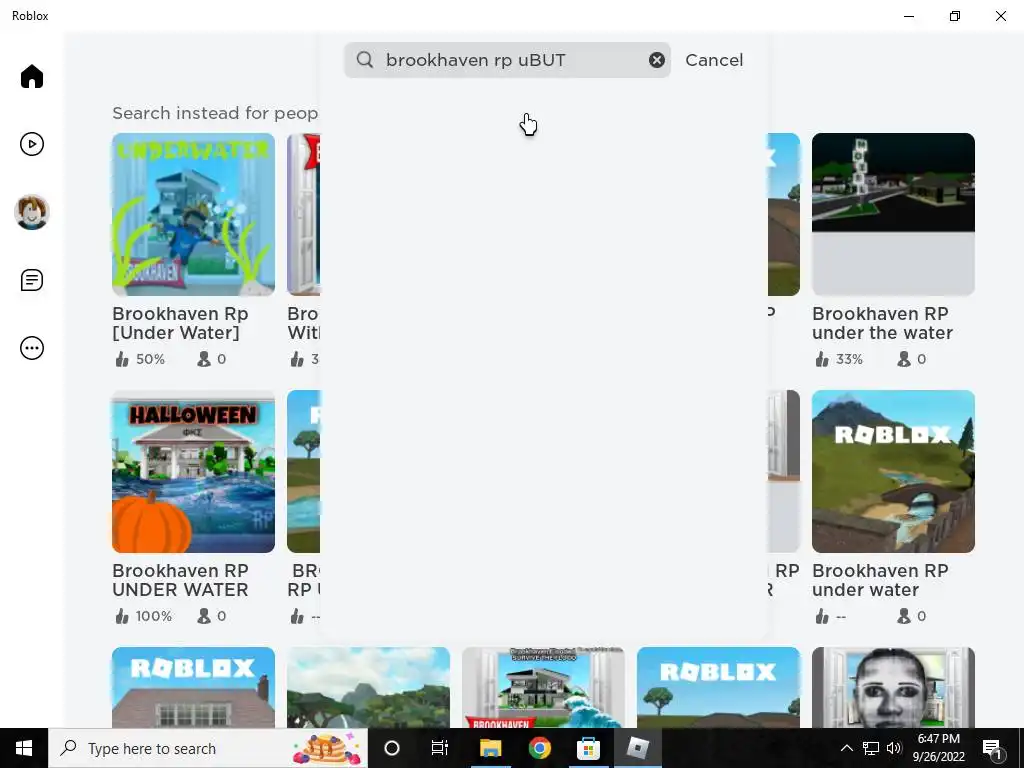
Task: Open Windows Start menu
Action: tap(24, 748)
